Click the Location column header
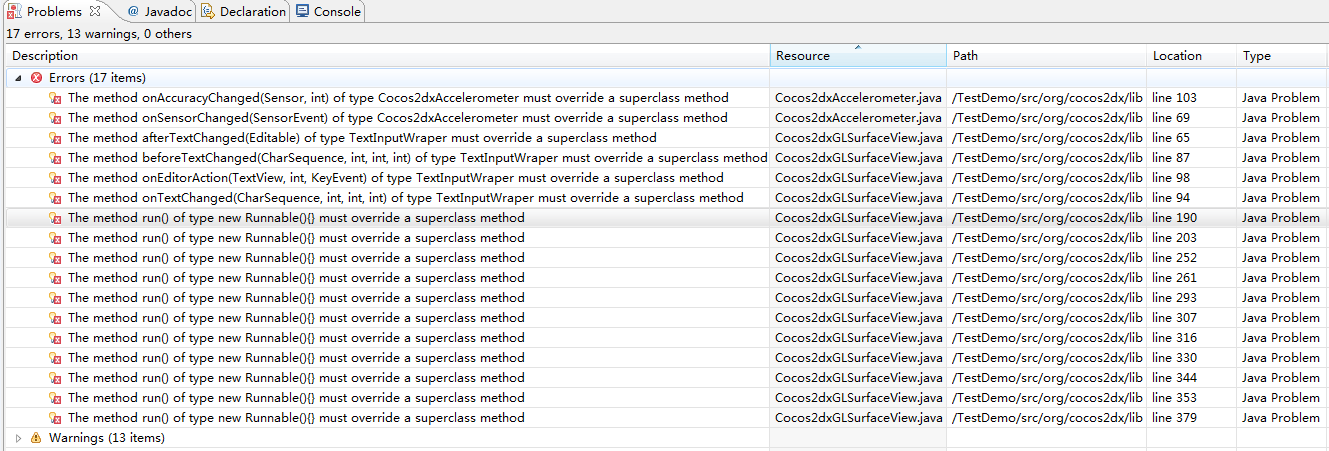 (x=1177, y=56)
